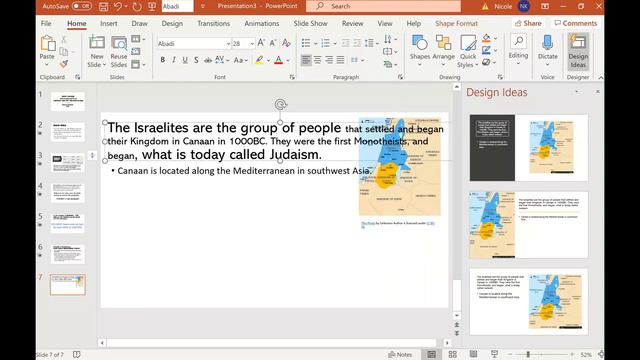Toggle the Notes pane

400,354
